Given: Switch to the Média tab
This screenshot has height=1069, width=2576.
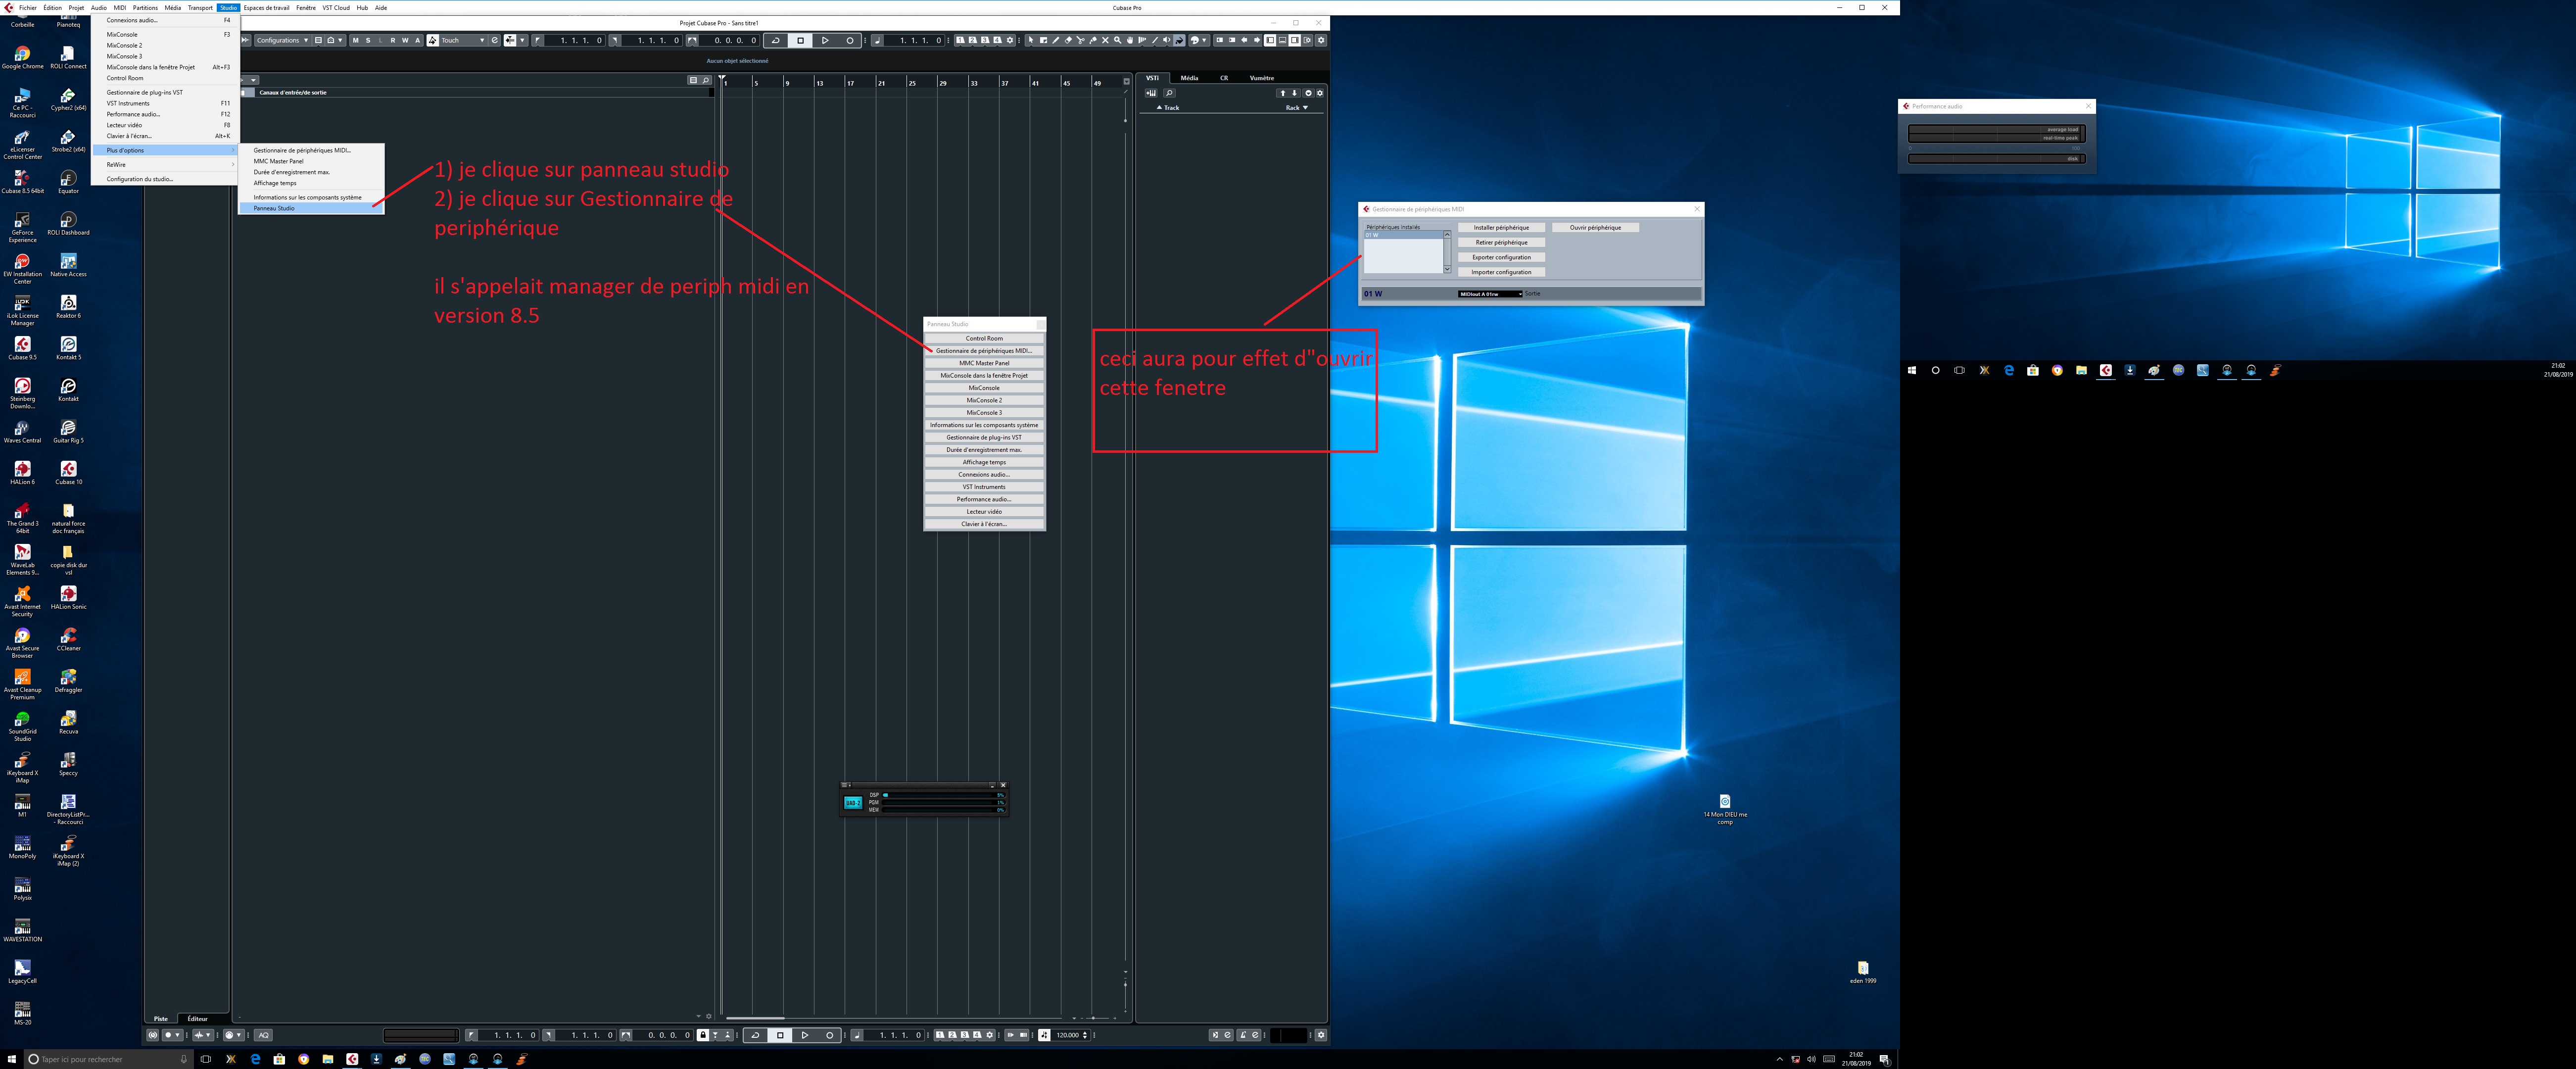Looking at the screenshot, I should click(x=1189, y=77).
